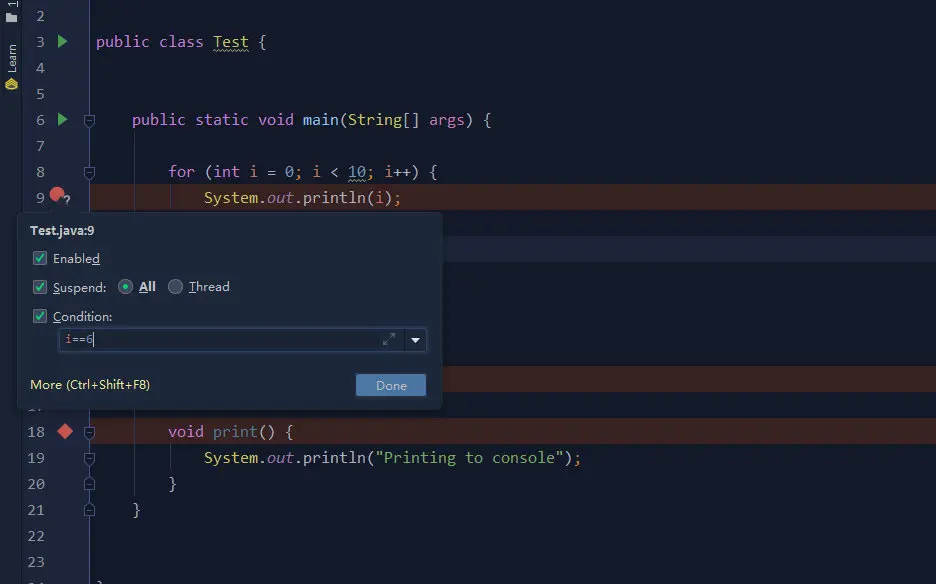This screenshot has height=584, width=936.
Task: Uncheck the Enabled checkbox
Action: click(x=40, y=258)
